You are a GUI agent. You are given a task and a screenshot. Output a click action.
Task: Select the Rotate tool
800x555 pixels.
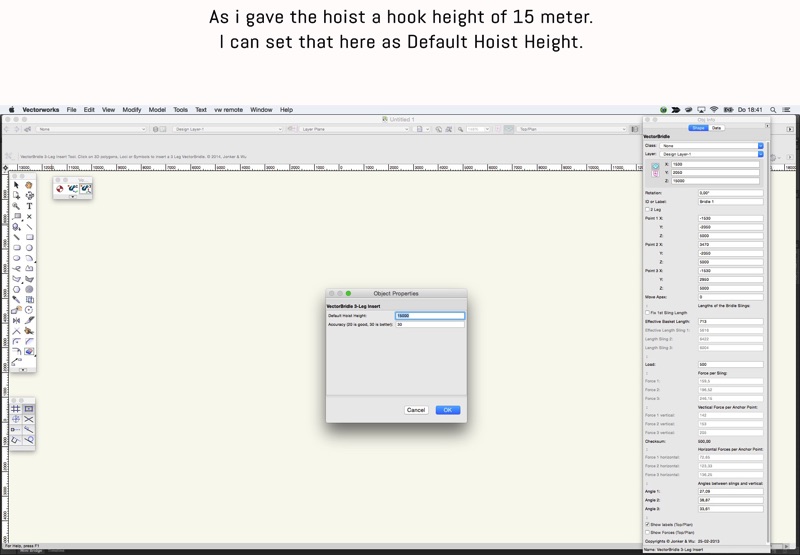(29, 310)
